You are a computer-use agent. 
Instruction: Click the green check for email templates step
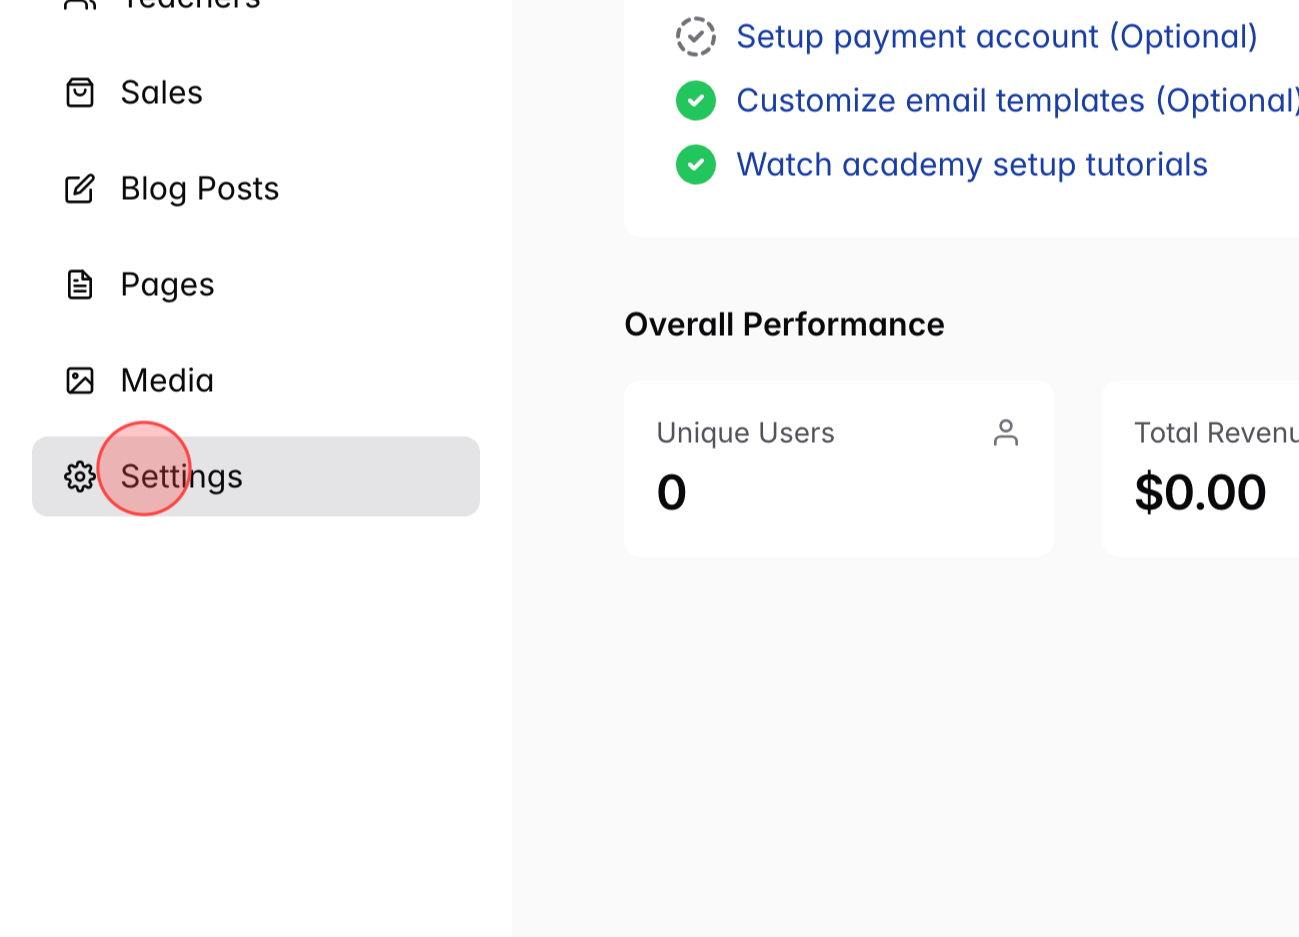tap(695, 100)
